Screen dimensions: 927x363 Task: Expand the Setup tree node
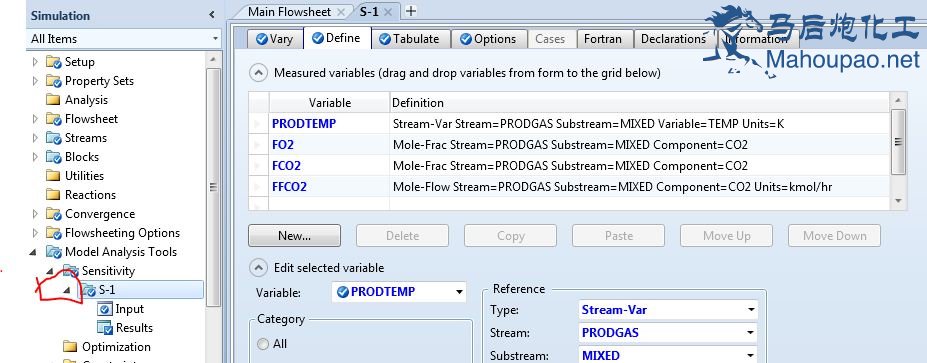(35, 62)
